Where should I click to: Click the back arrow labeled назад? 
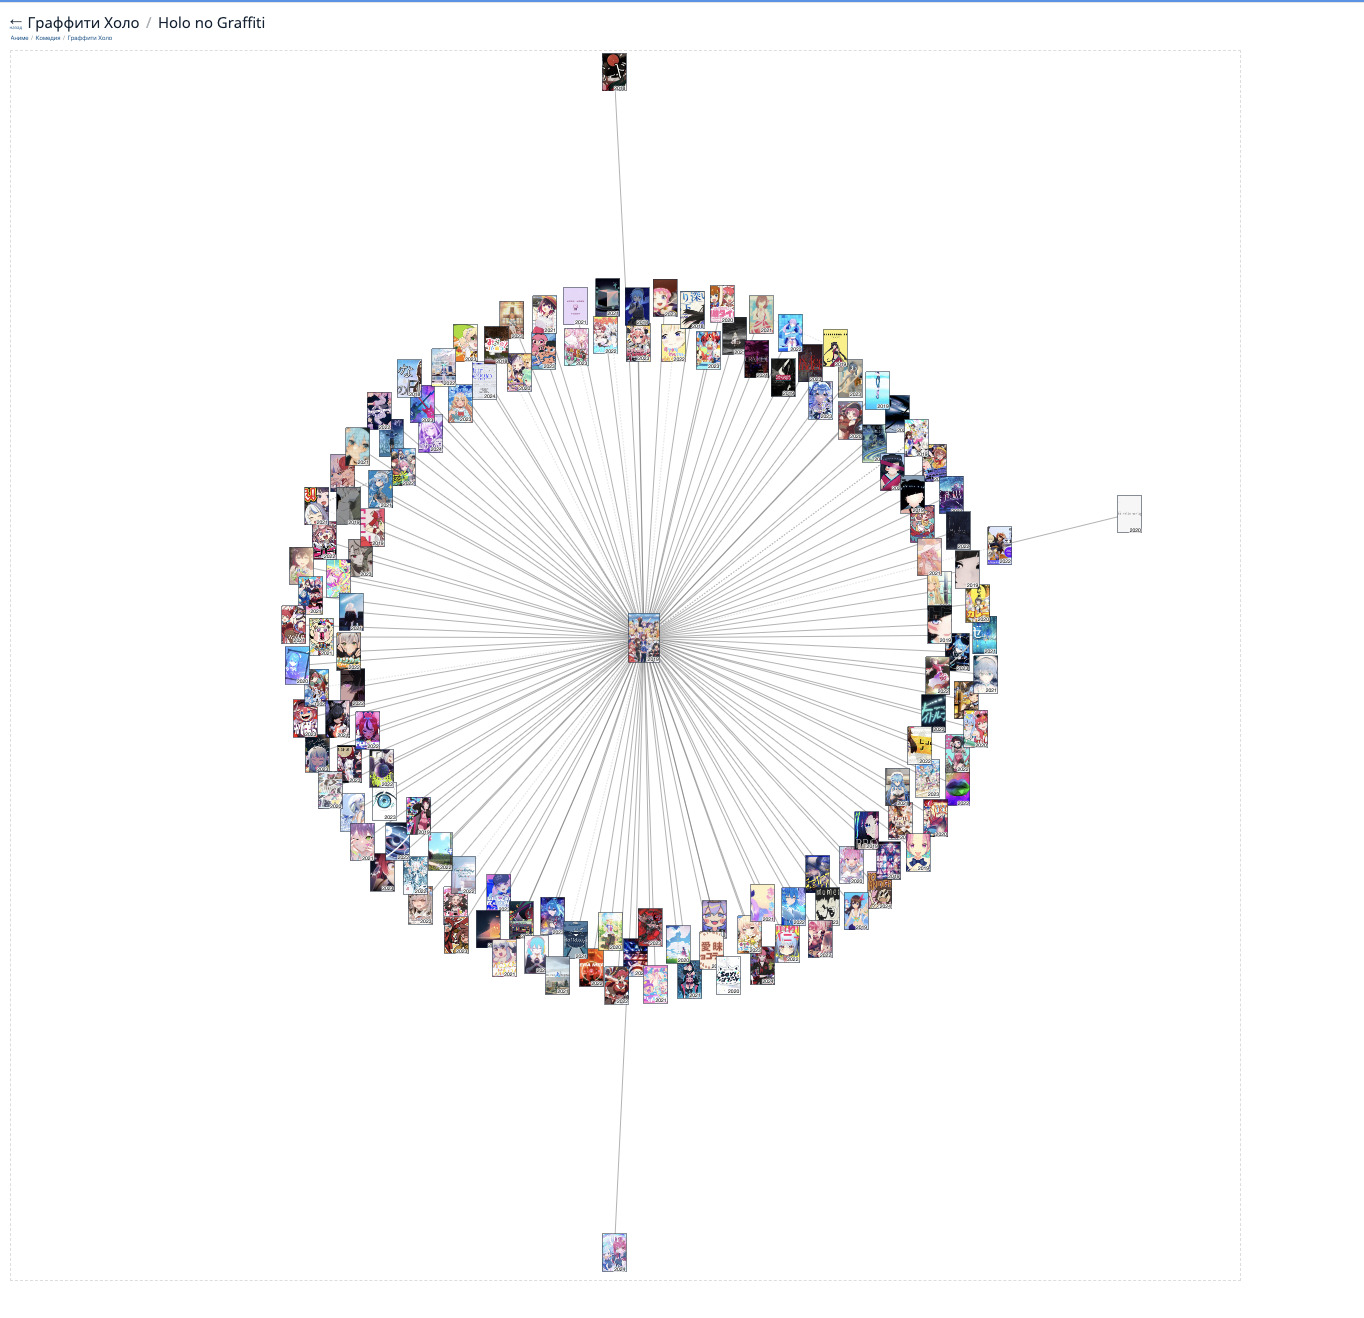pos(15,23)
